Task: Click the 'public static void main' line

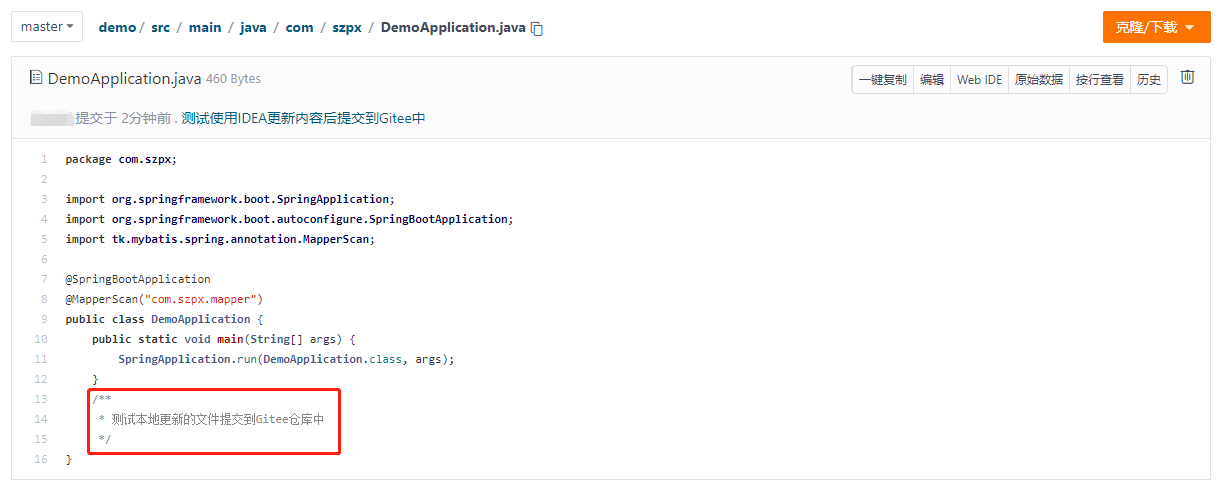Action: [x=224, y=339]
